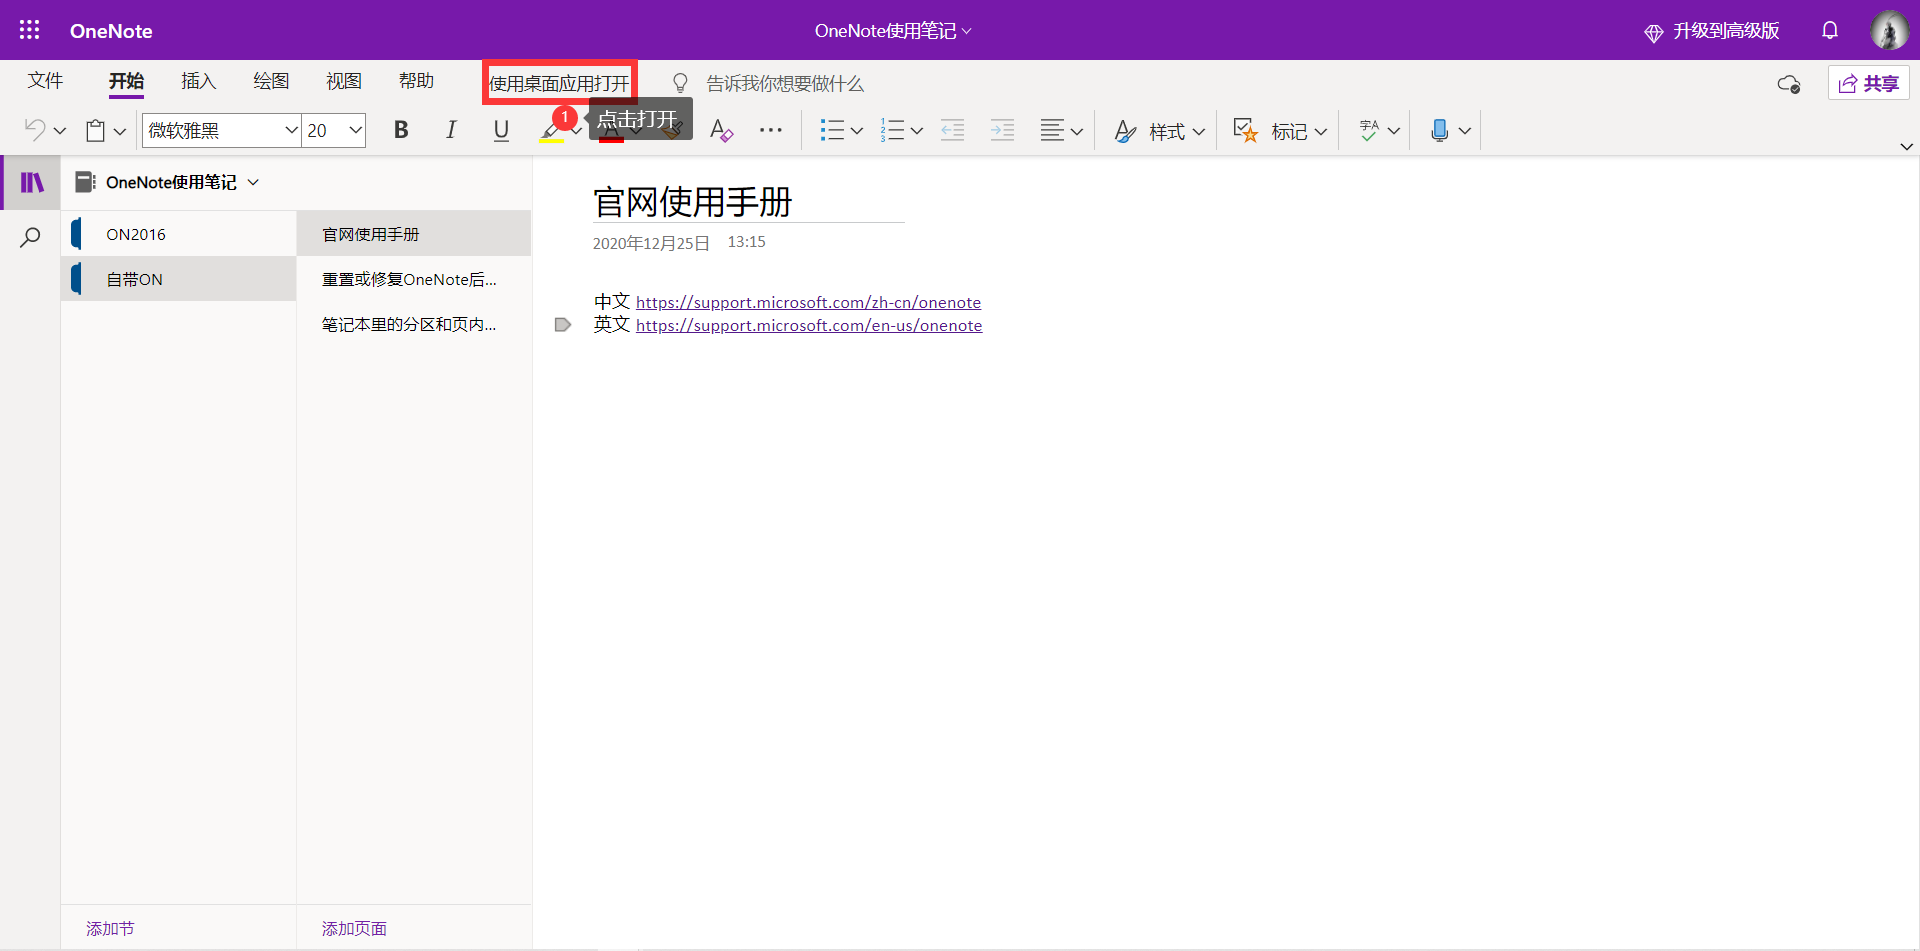Switch to the 插入 tab

coord(199,81)
